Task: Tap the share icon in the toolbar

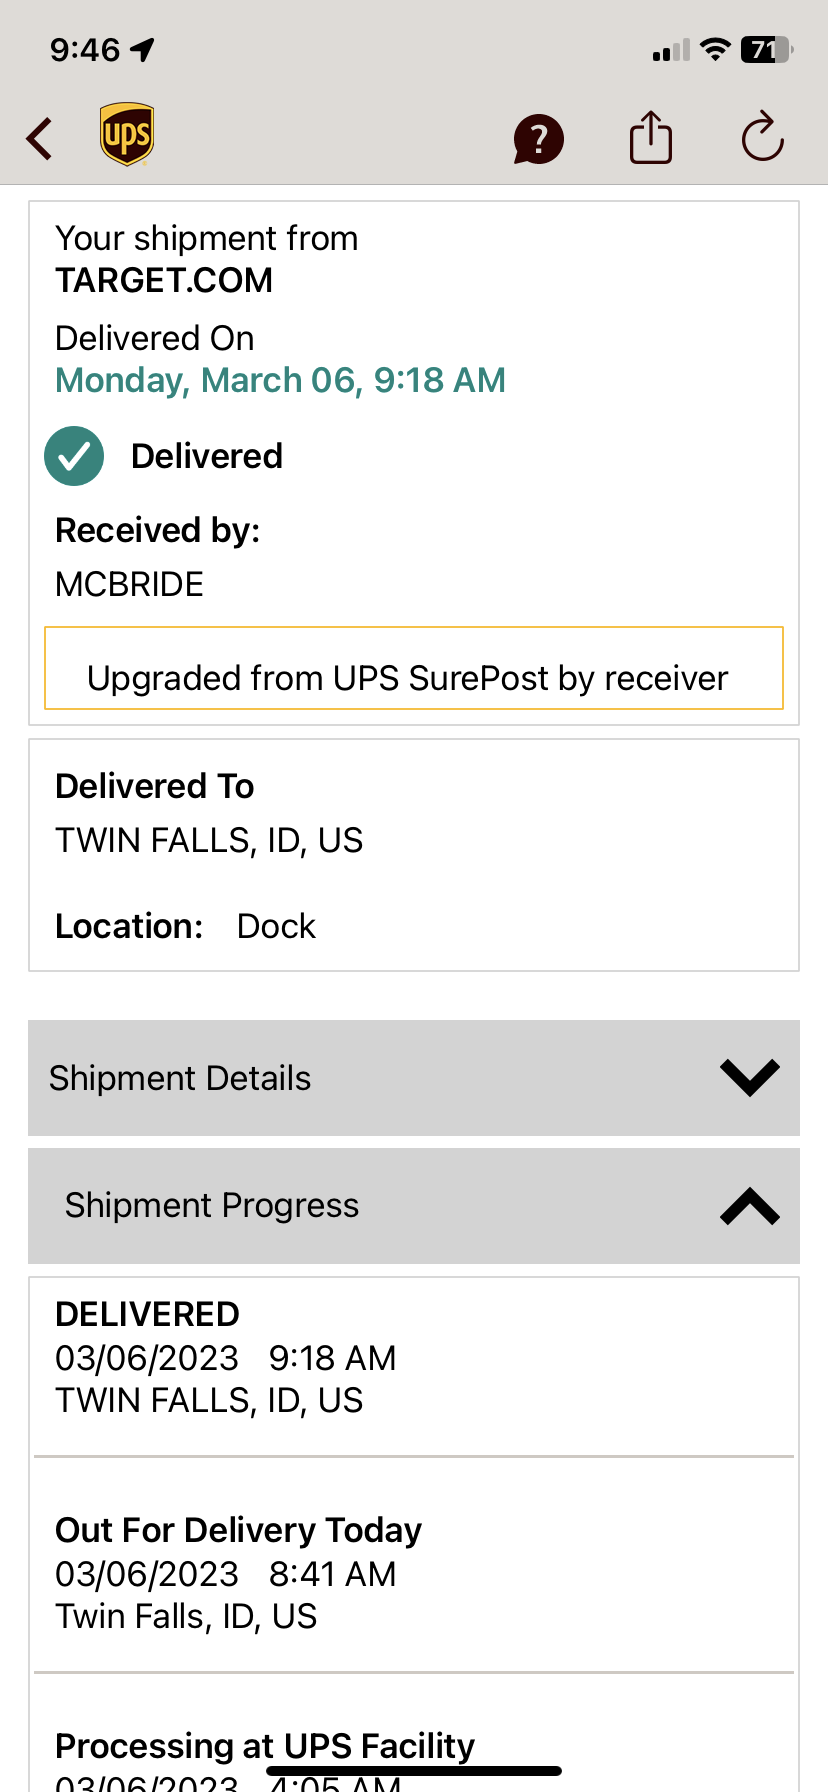Action: [650, 138]
